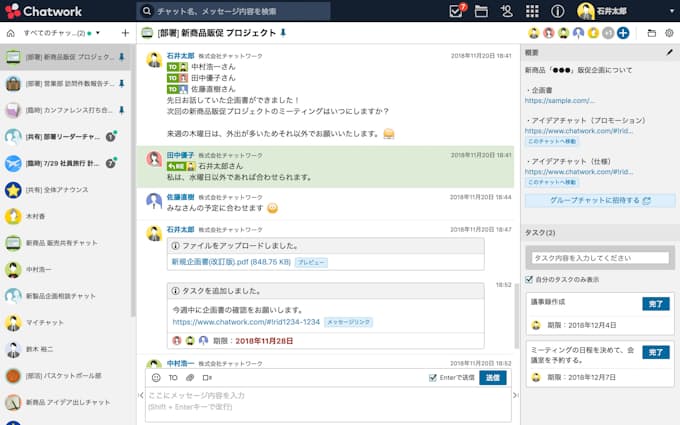Image resolution: width=680 pixels, height=425 pixels.
Task: Open file management icon in top bar
Action: (x=481, y=11)
